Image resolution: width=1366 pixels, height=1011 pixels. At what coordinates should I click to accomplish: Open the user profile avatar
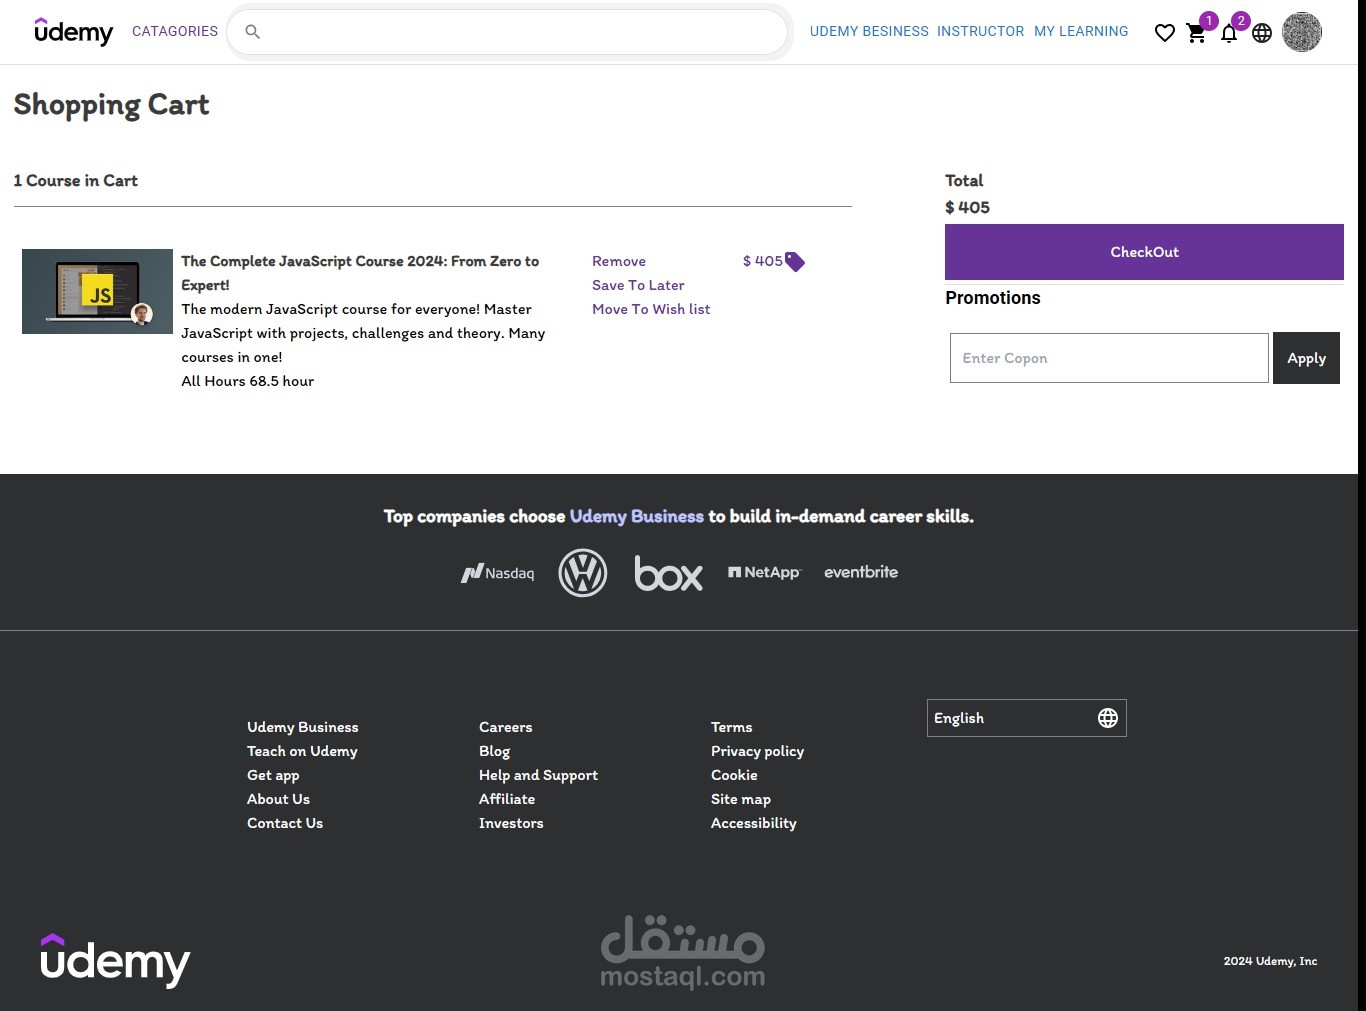(1302, 32)
